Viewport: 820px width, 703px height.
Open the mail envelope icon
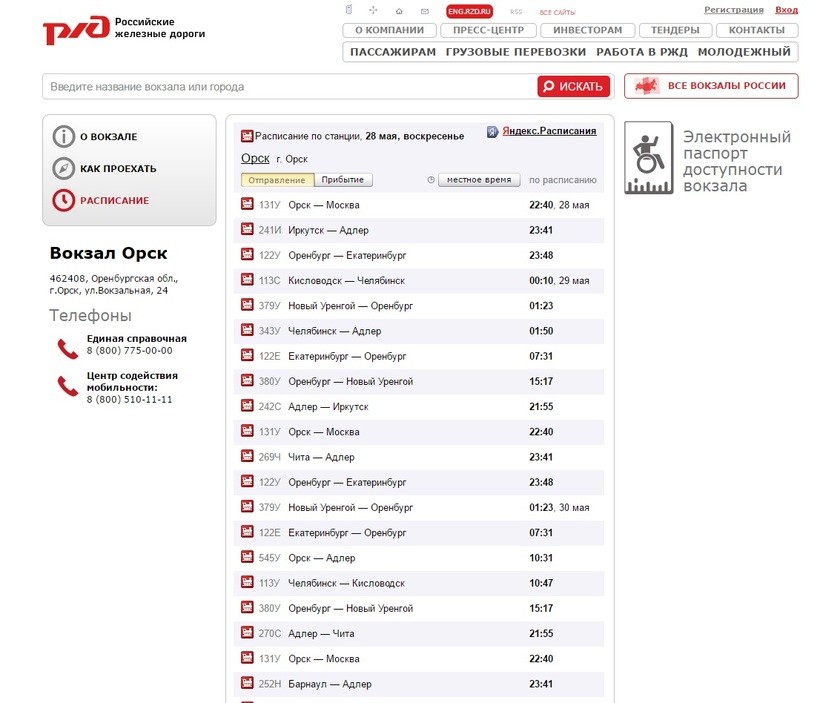pyautogui.click(x=425, y=11)
